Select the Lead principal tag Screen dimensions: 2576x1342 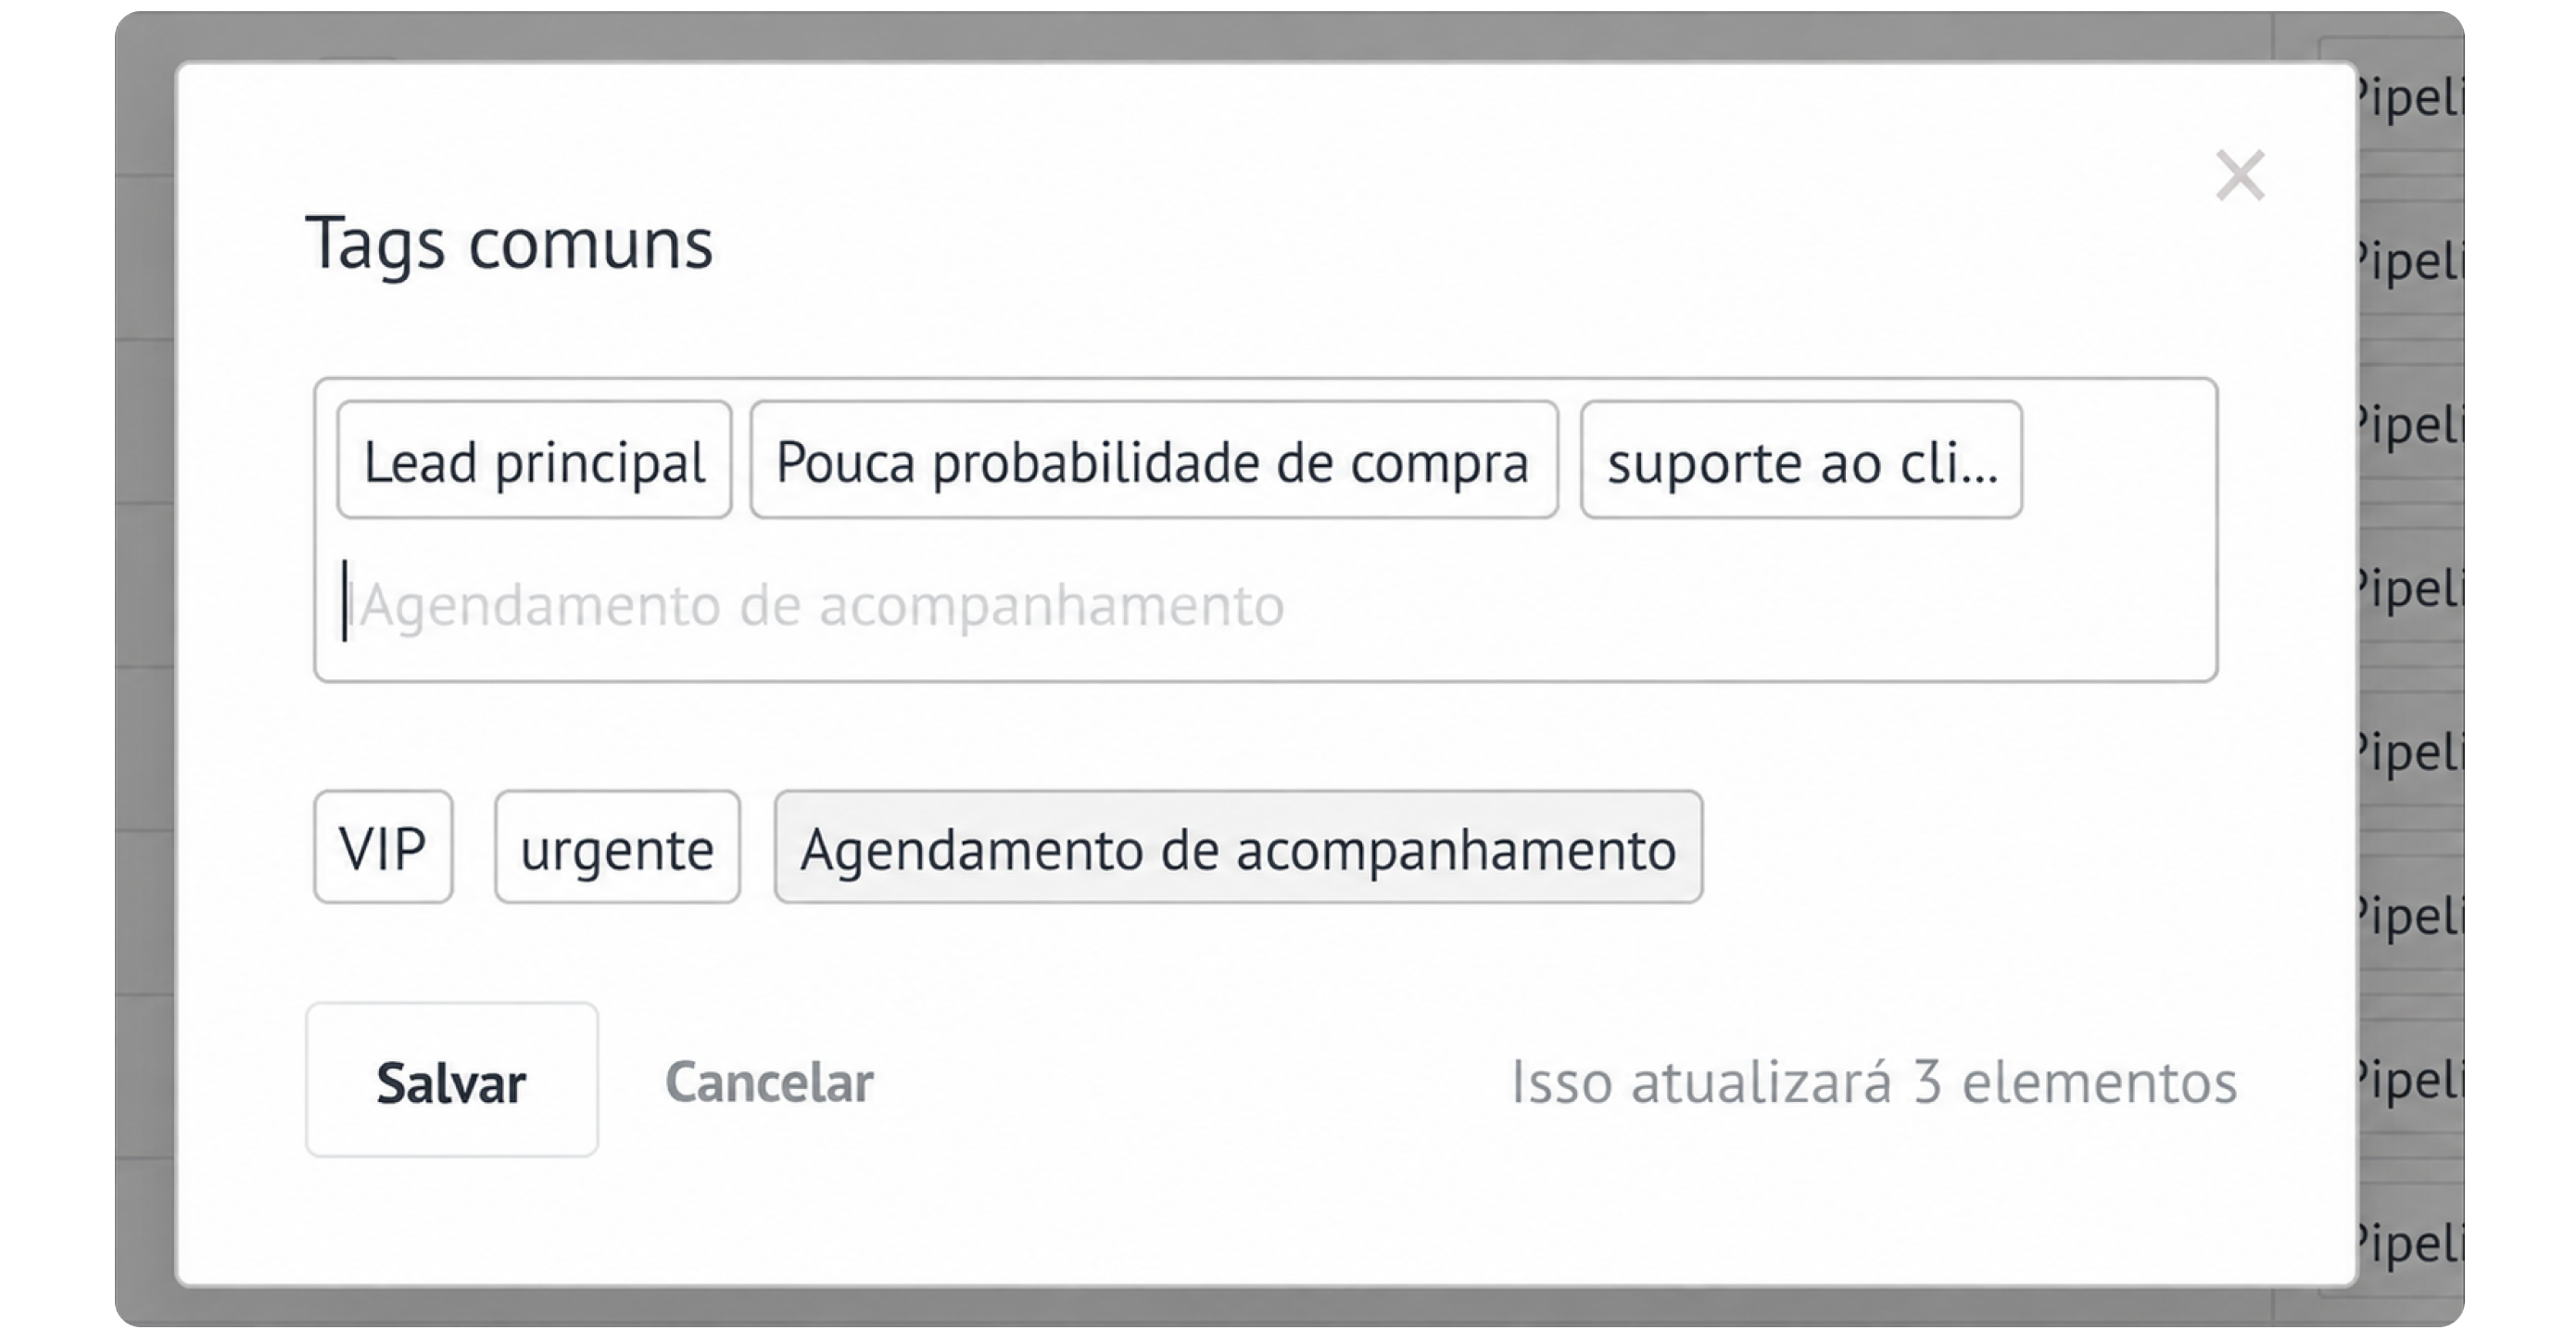coord(534,460)
